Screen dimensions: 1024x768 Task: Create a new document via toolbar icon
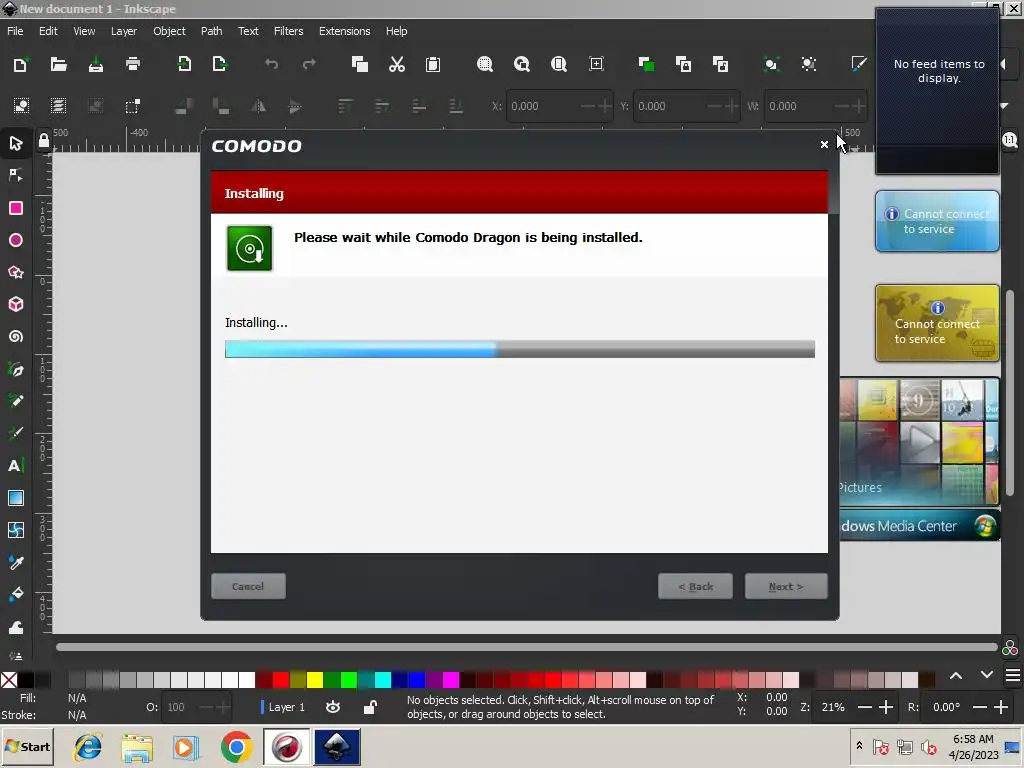20,64
